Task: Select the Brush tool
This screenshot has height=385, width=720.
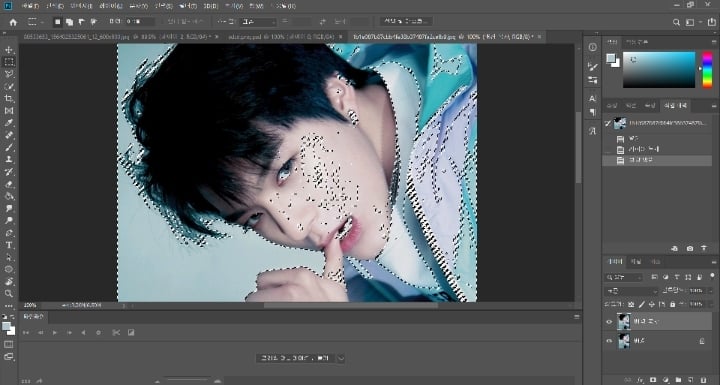Action: click(9, 147)
